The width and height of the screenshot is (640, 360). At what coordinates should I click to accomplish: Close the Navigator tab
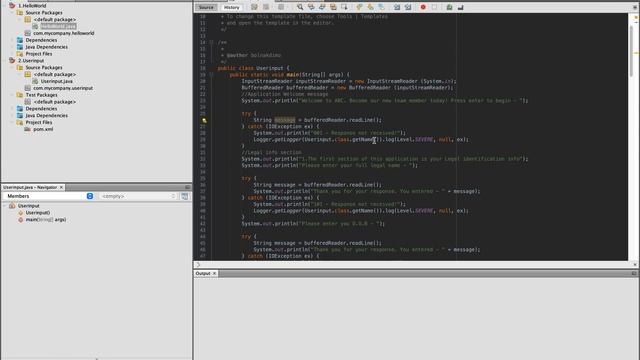(x=61, y=187)
